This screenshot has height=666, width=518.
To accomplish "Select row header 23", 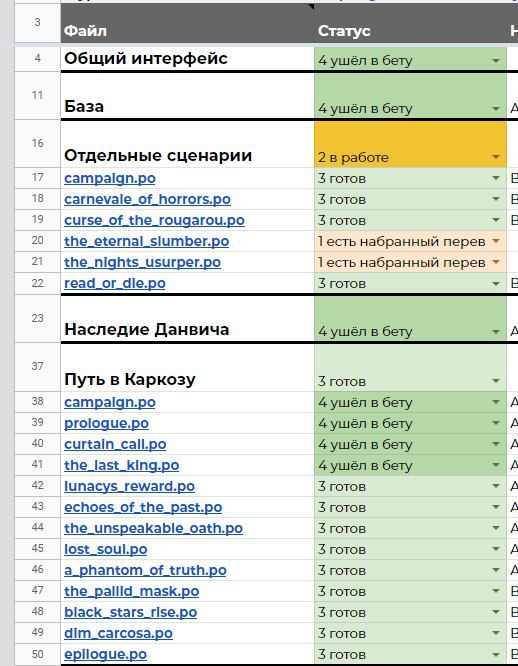I will tap(37, 318).
